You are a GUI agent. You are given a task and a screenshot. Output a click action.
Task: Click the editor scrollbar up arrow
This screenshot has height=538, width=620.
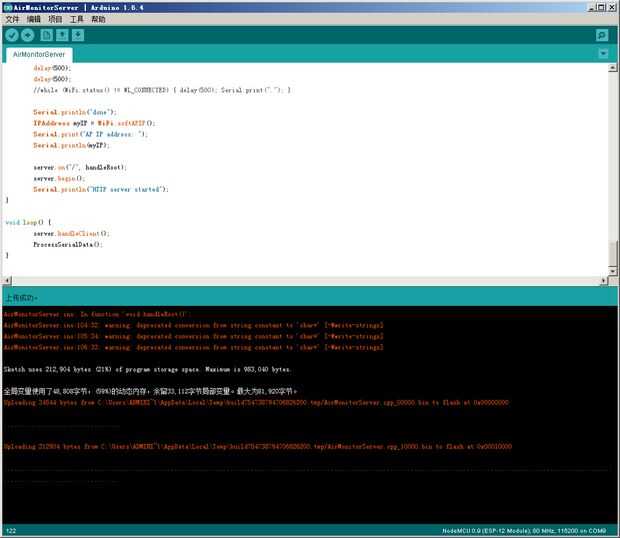pyautogui.click(x=614, y=69)
